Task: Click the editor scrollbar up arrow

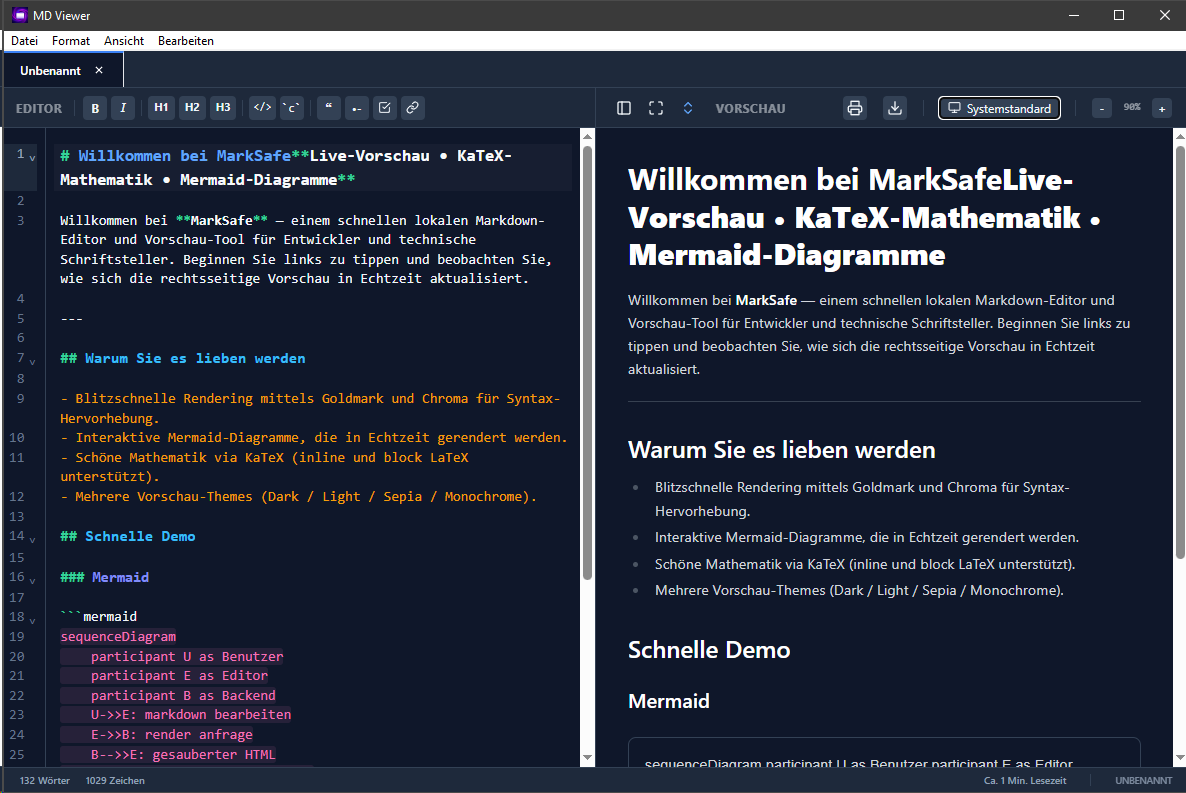Action: point(587,136)
